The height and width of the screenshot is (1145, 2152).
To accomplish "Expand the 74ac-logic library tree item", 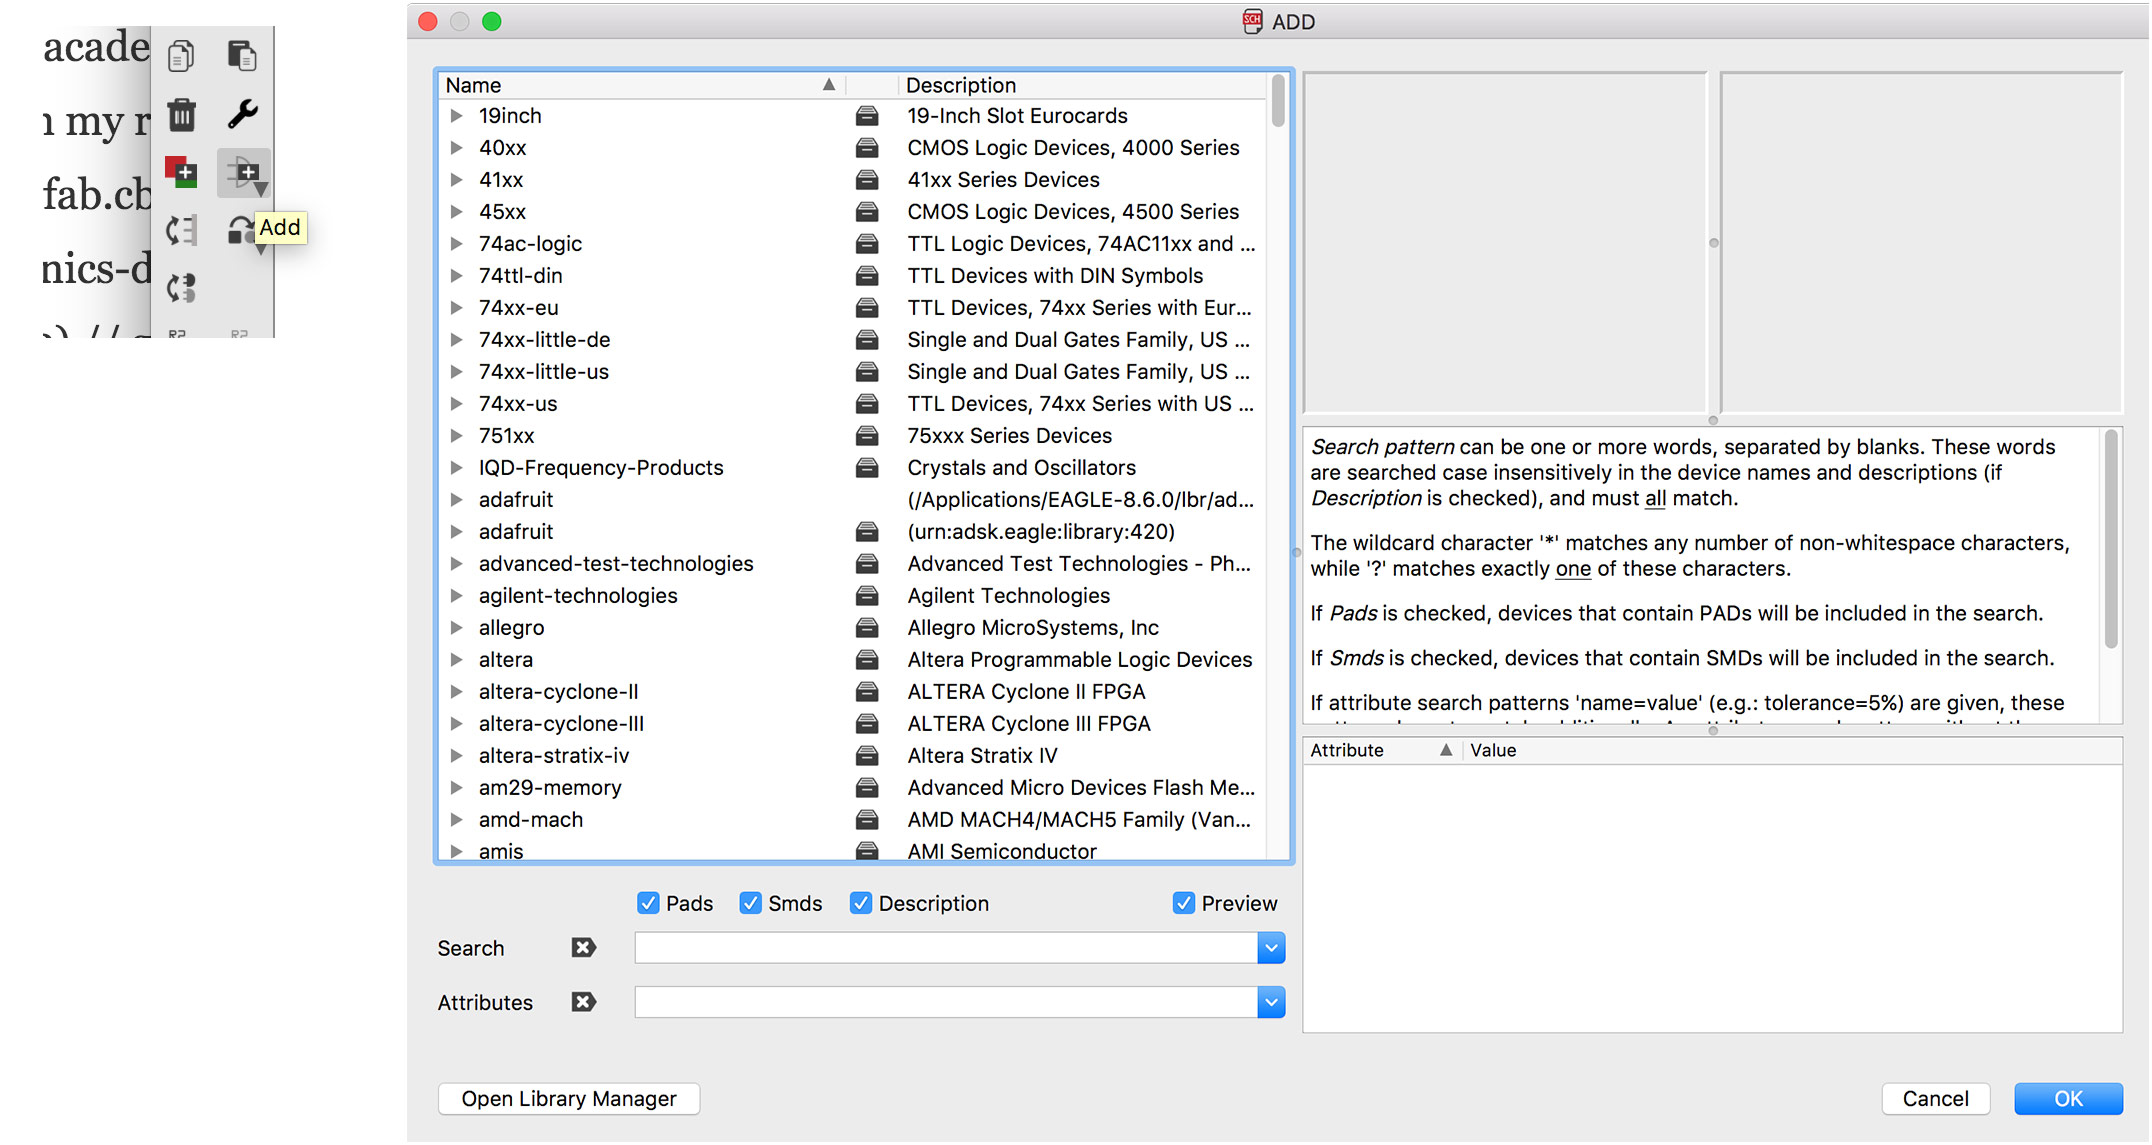I will click(457, 243).
